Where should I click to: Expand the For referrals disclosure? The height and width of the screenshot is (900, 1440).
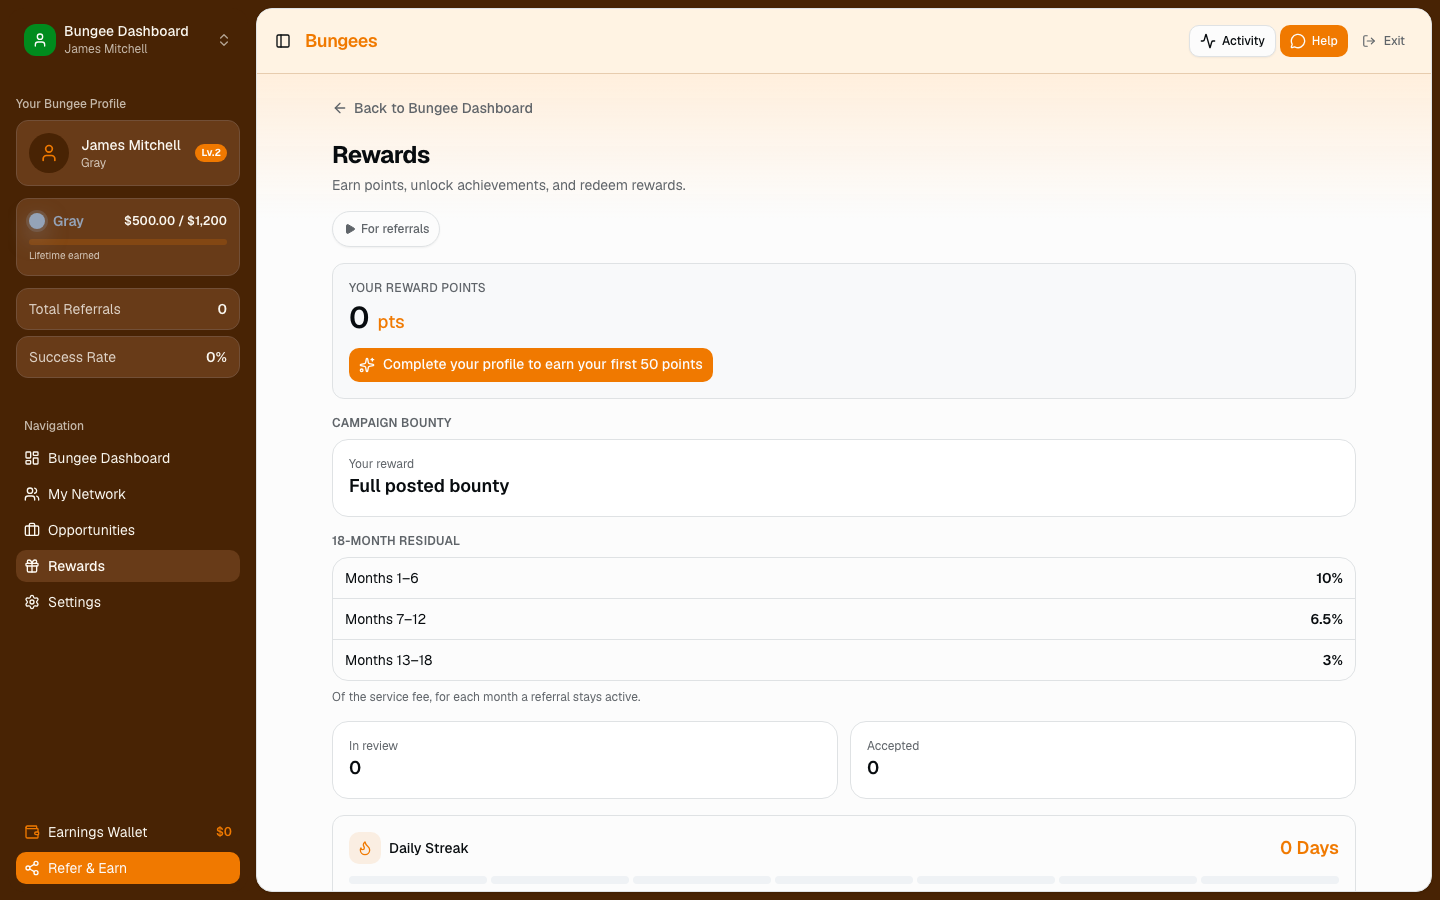[386, 229]
